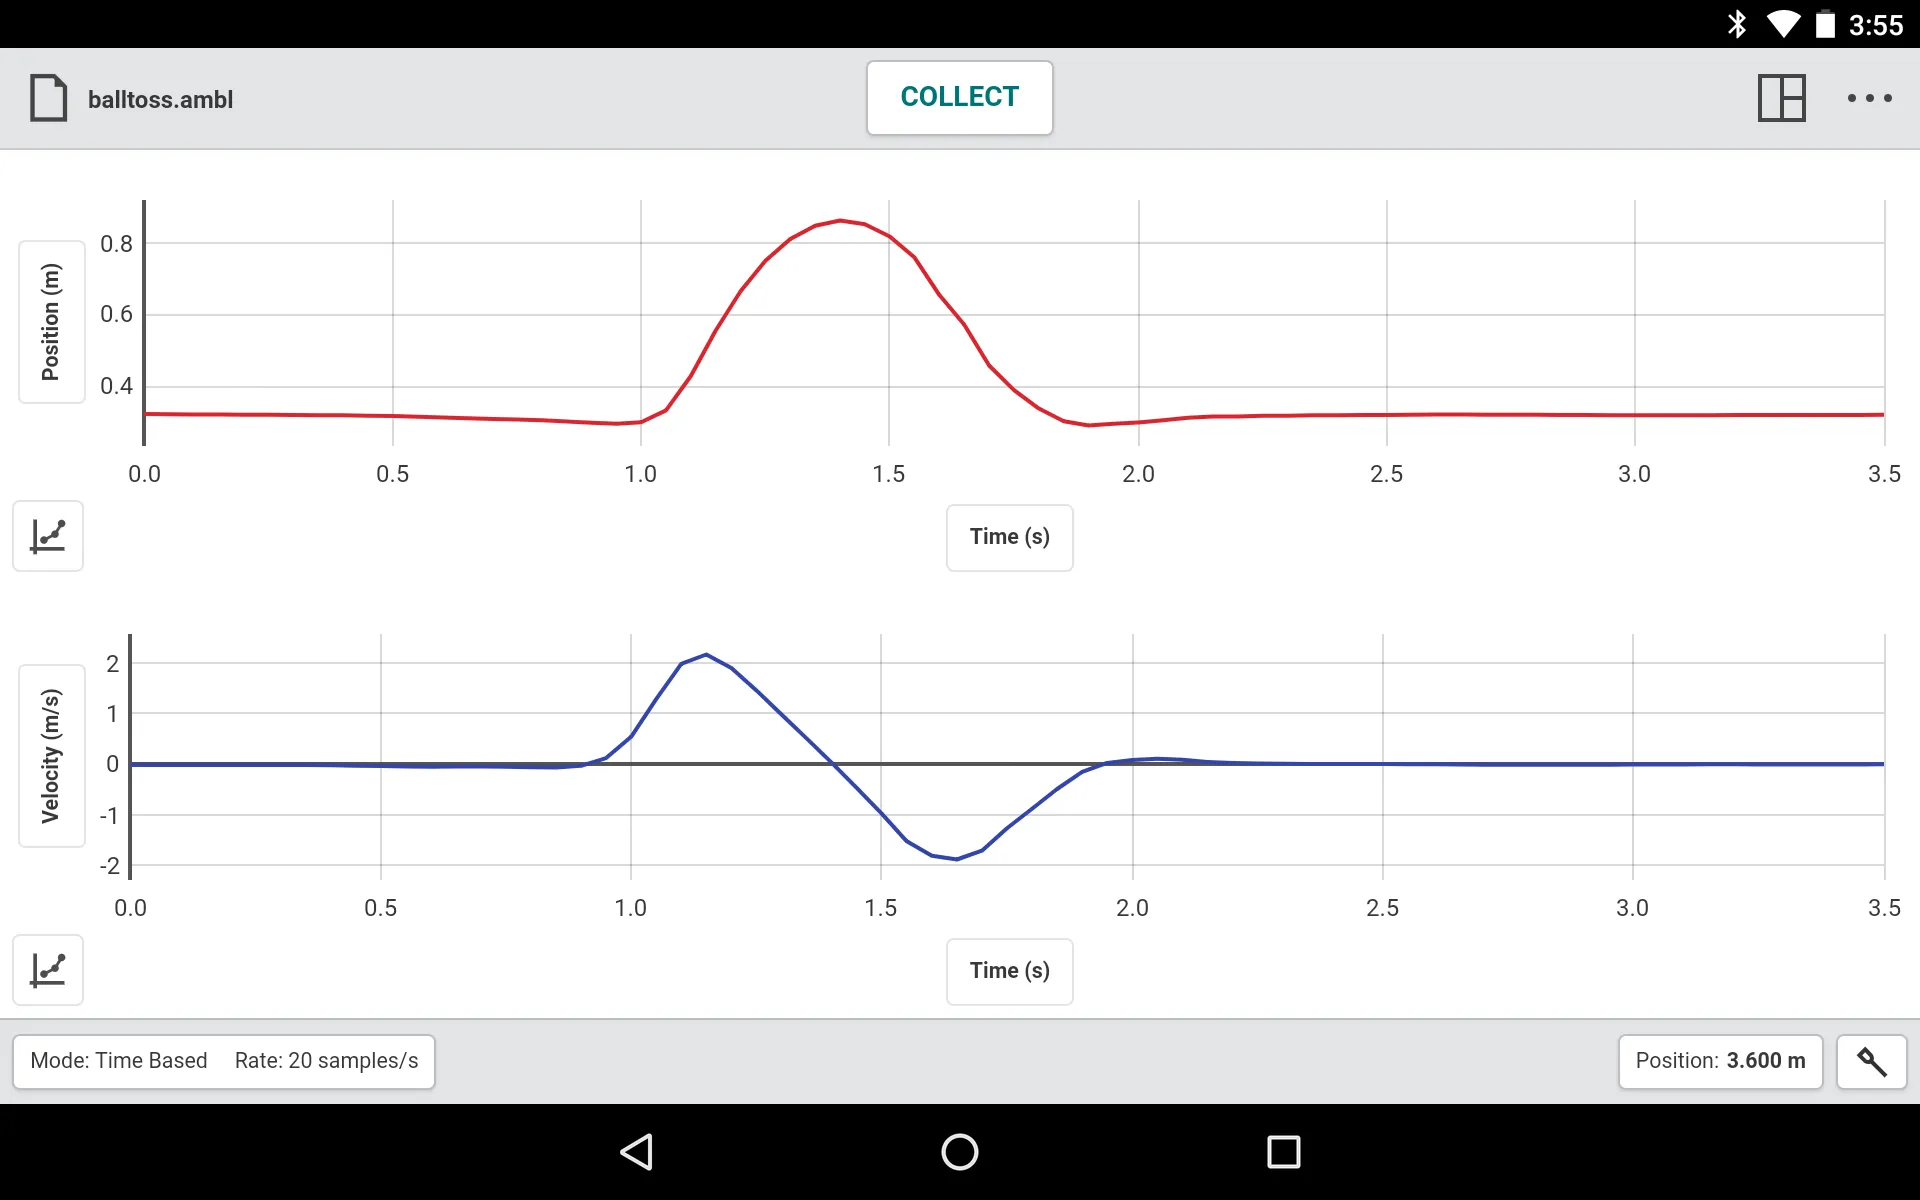1920x1200 pixels.
Task: Click the Time axis label on position graph
Action: (1008, 535)
